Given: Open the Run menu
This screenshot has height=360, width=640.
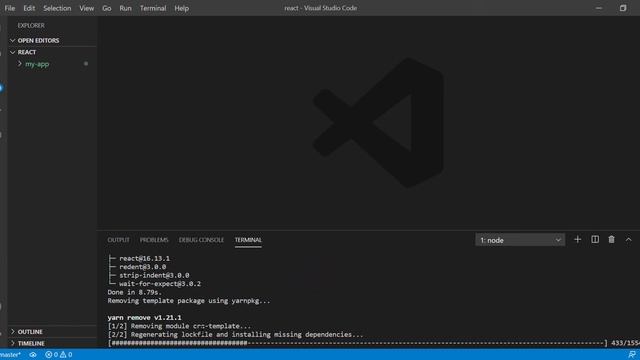Looking at the screenshot, I should [x=125, y=8].
